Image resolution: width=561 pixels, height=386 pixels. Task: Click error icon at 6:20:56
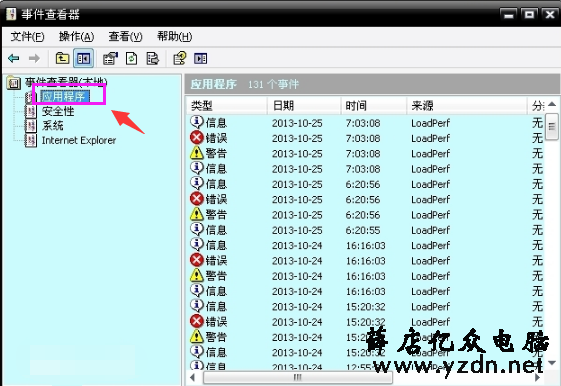tap(197, 199)
